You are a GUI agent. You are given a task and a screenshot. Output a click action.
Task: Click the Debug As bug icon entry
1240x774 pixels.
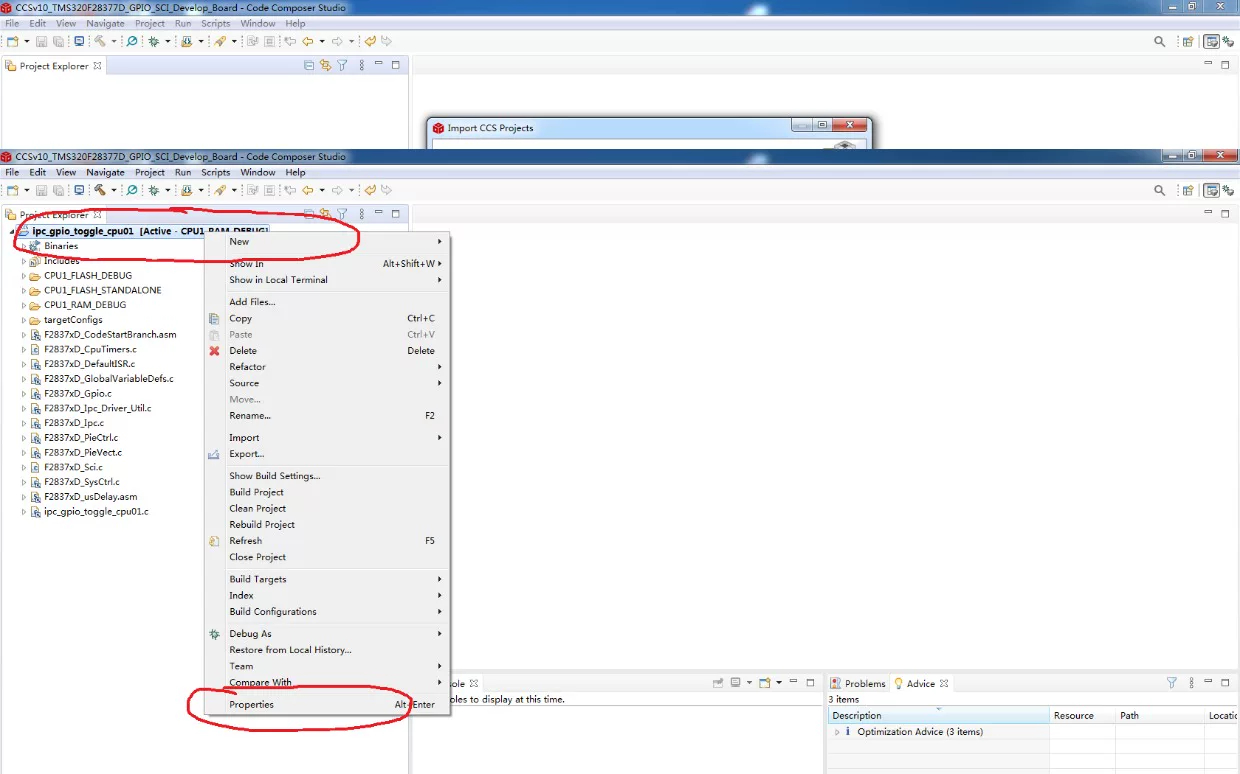214,634
